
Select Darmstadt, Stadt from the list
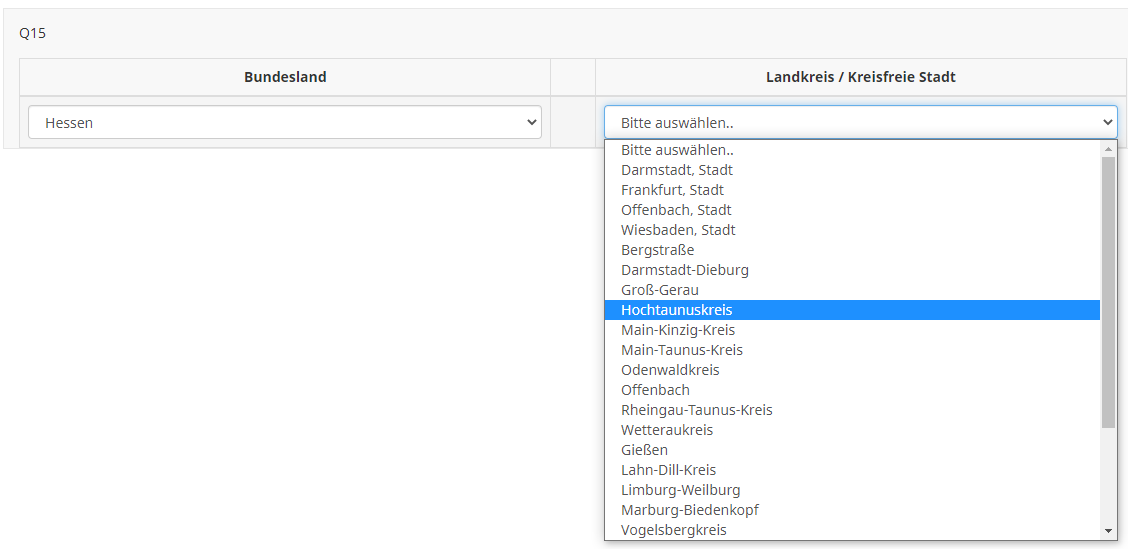(x=677, y=170)
